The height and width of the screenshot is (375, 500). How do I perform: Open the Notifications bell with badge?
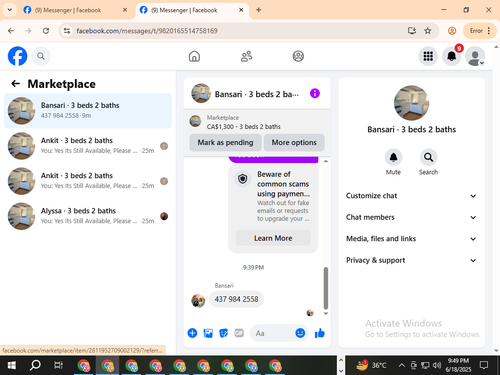[452, 56]
